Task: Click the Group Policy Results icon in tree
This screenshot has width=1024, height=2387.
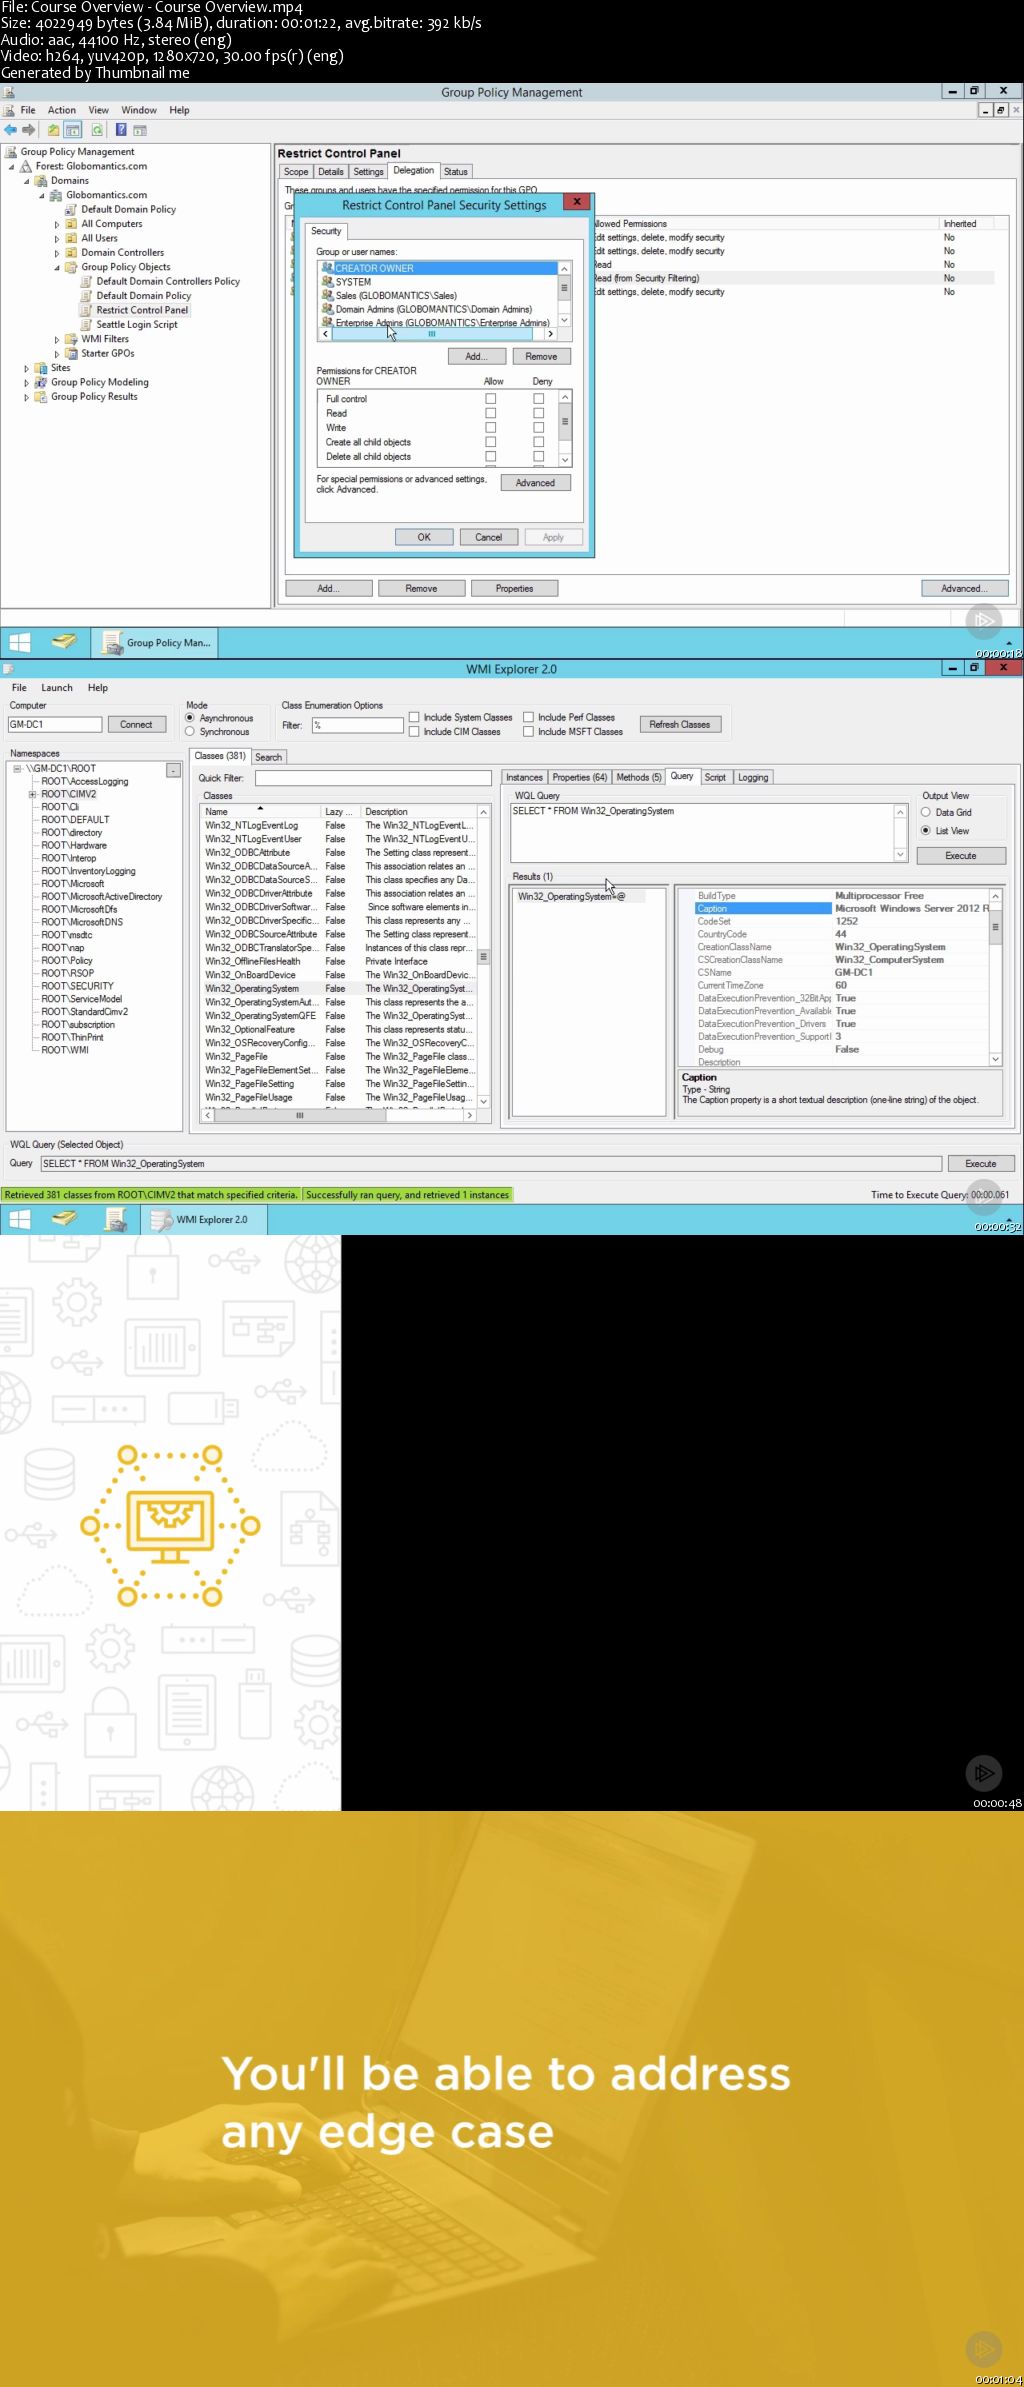Action: click(41, 397)
